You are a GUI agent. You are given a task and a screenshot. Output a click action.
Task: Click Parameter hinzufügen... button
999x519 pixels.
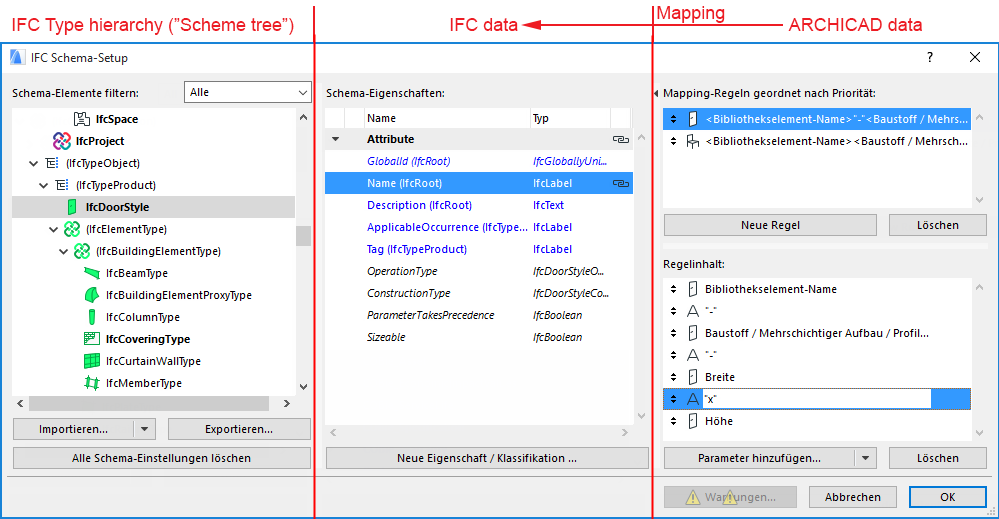tap(759, 458)
